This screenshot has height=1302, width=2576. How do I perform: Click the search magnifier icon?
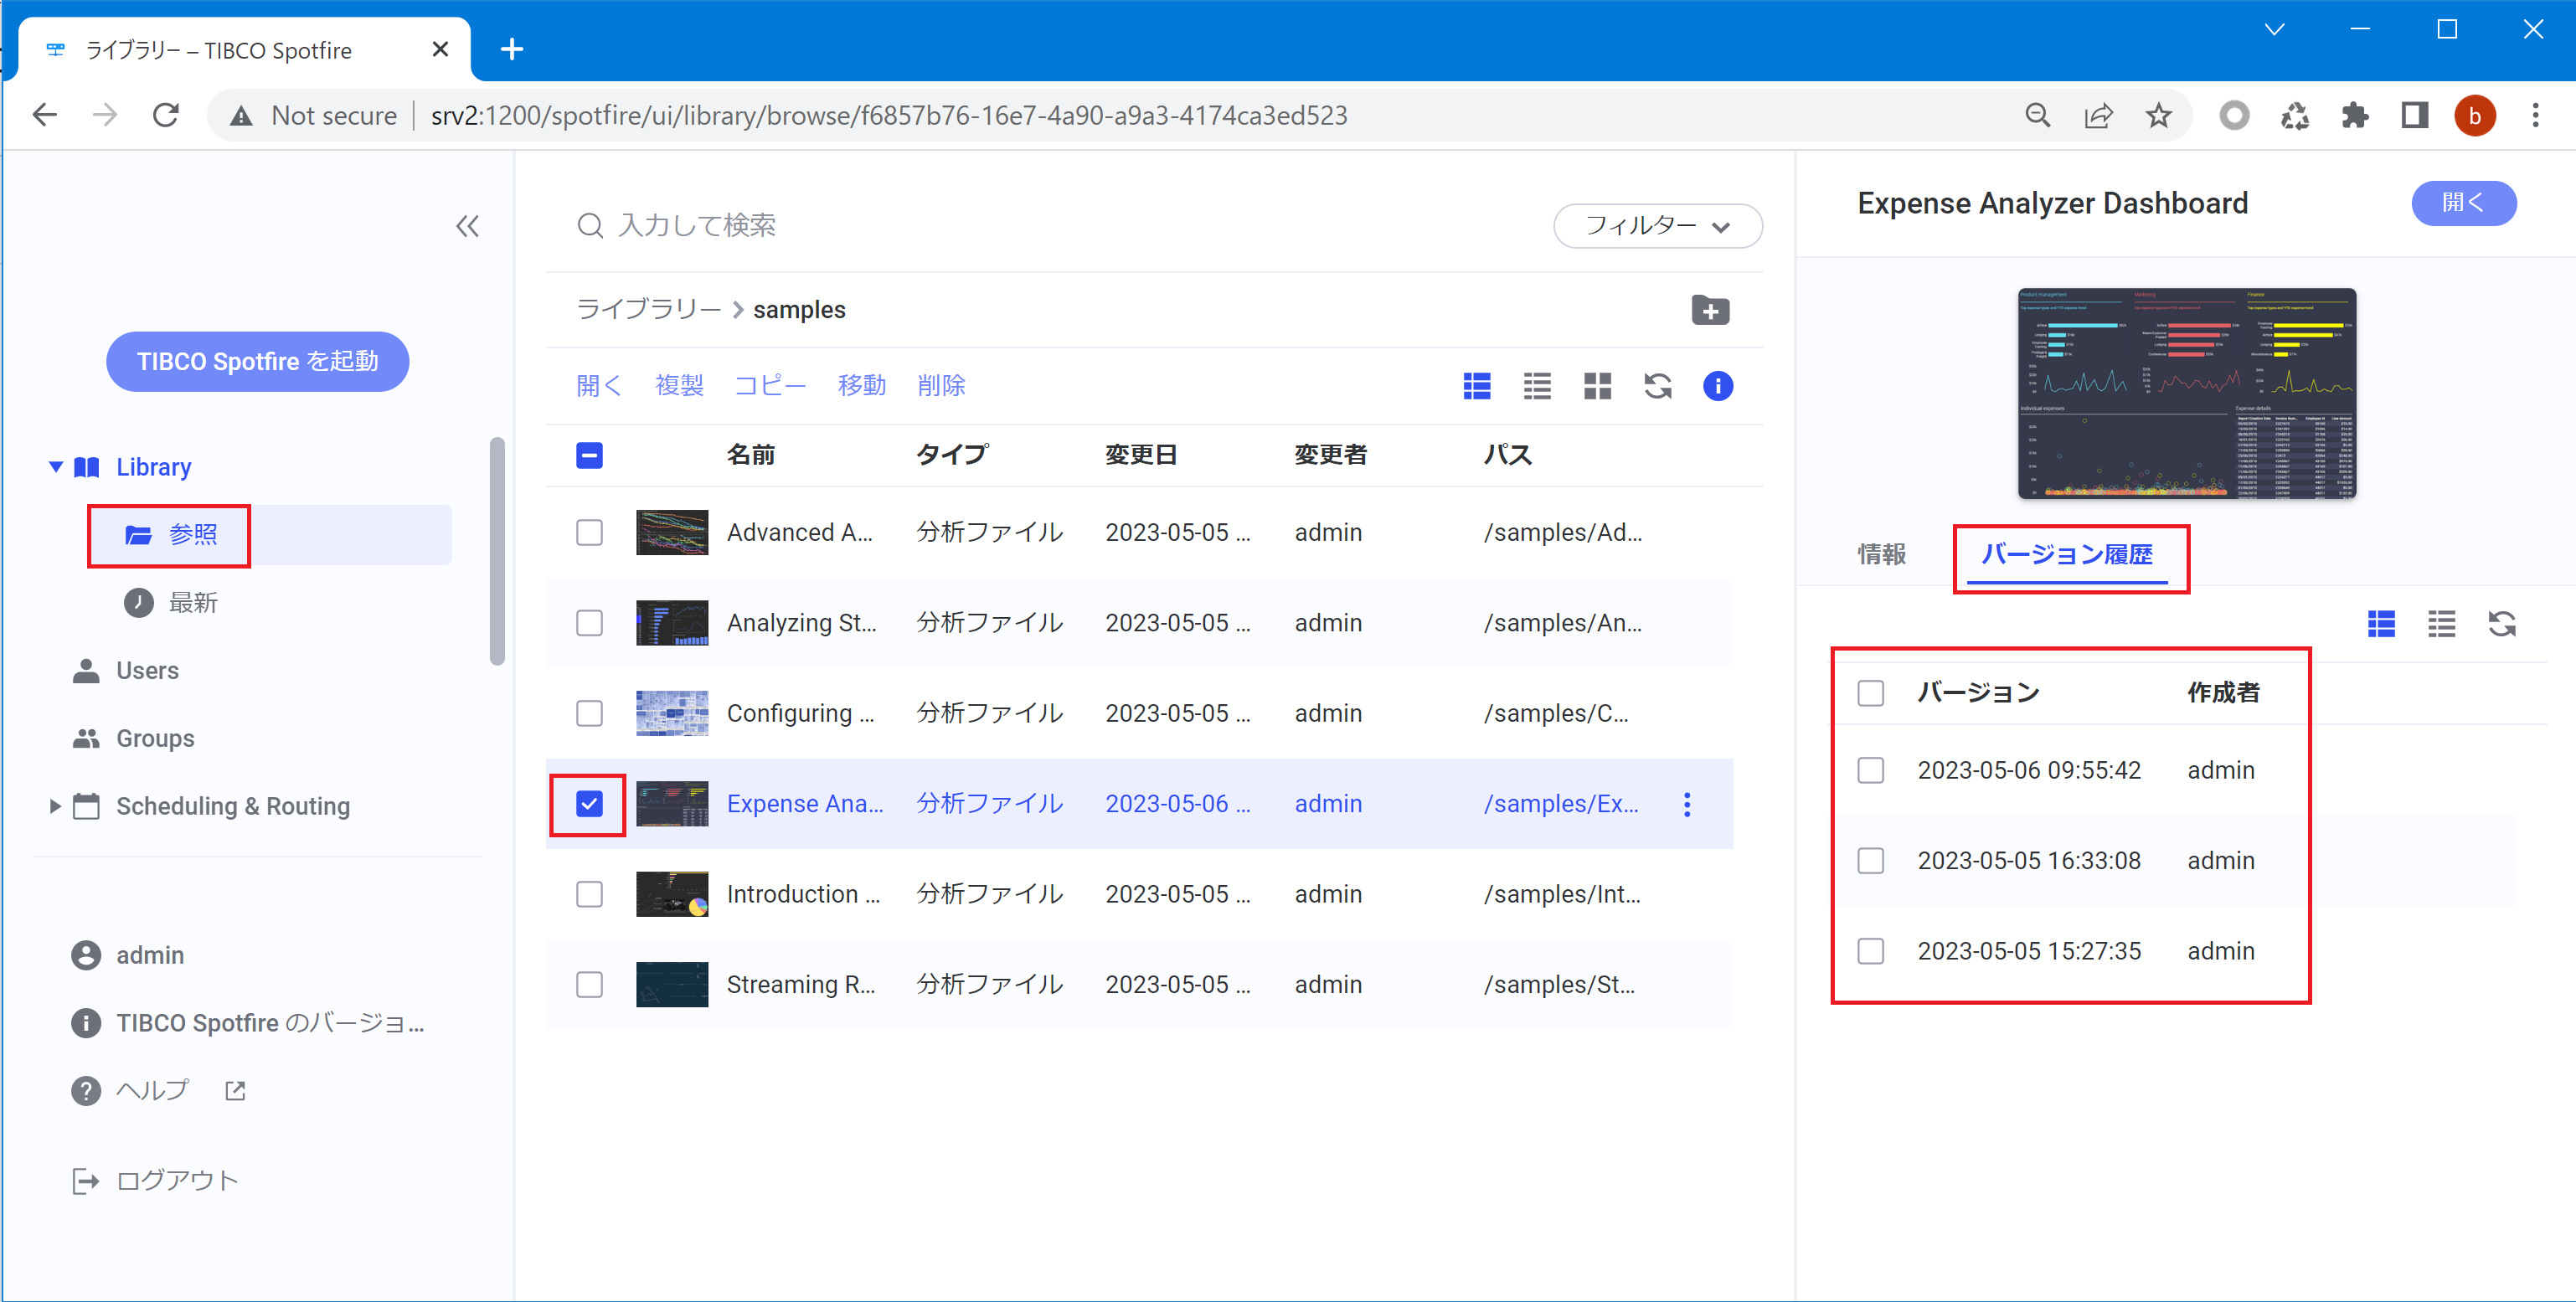590,226
